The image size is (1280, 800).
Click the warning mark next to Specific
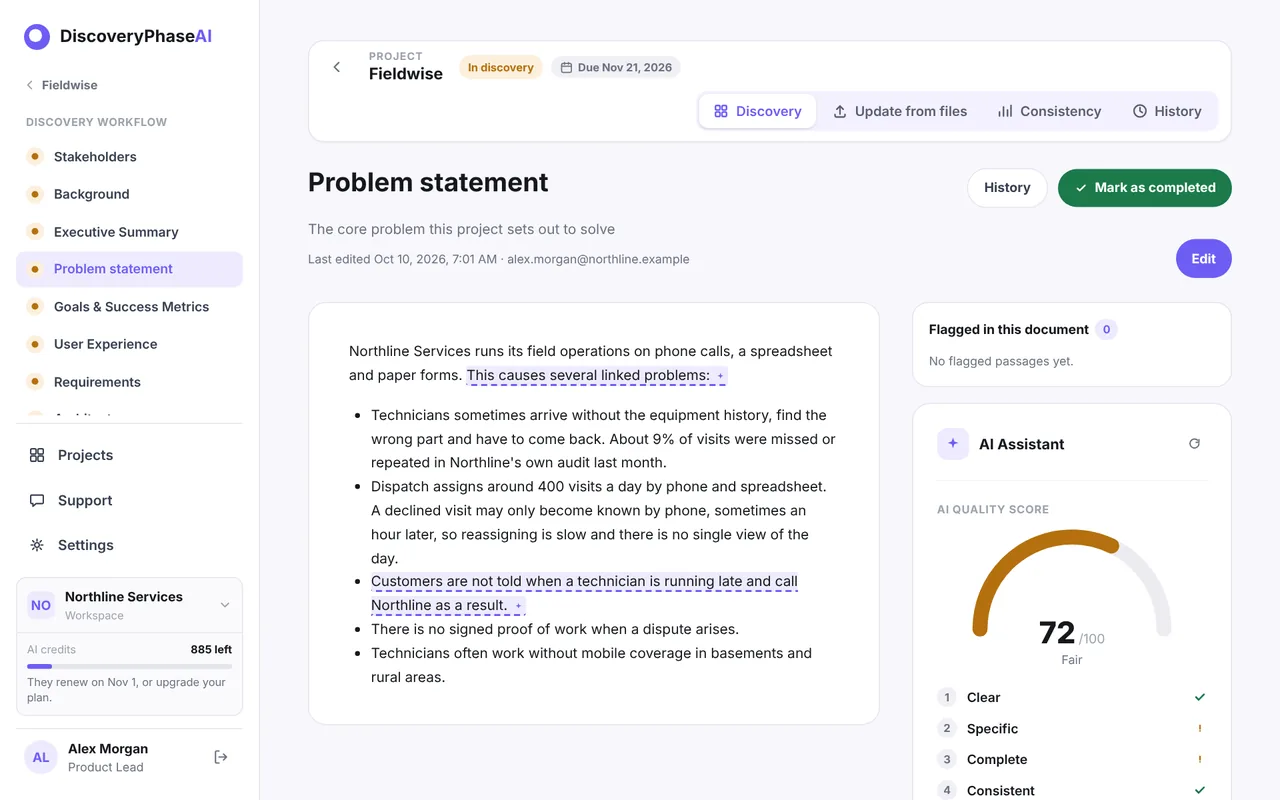pos(1200,729)
